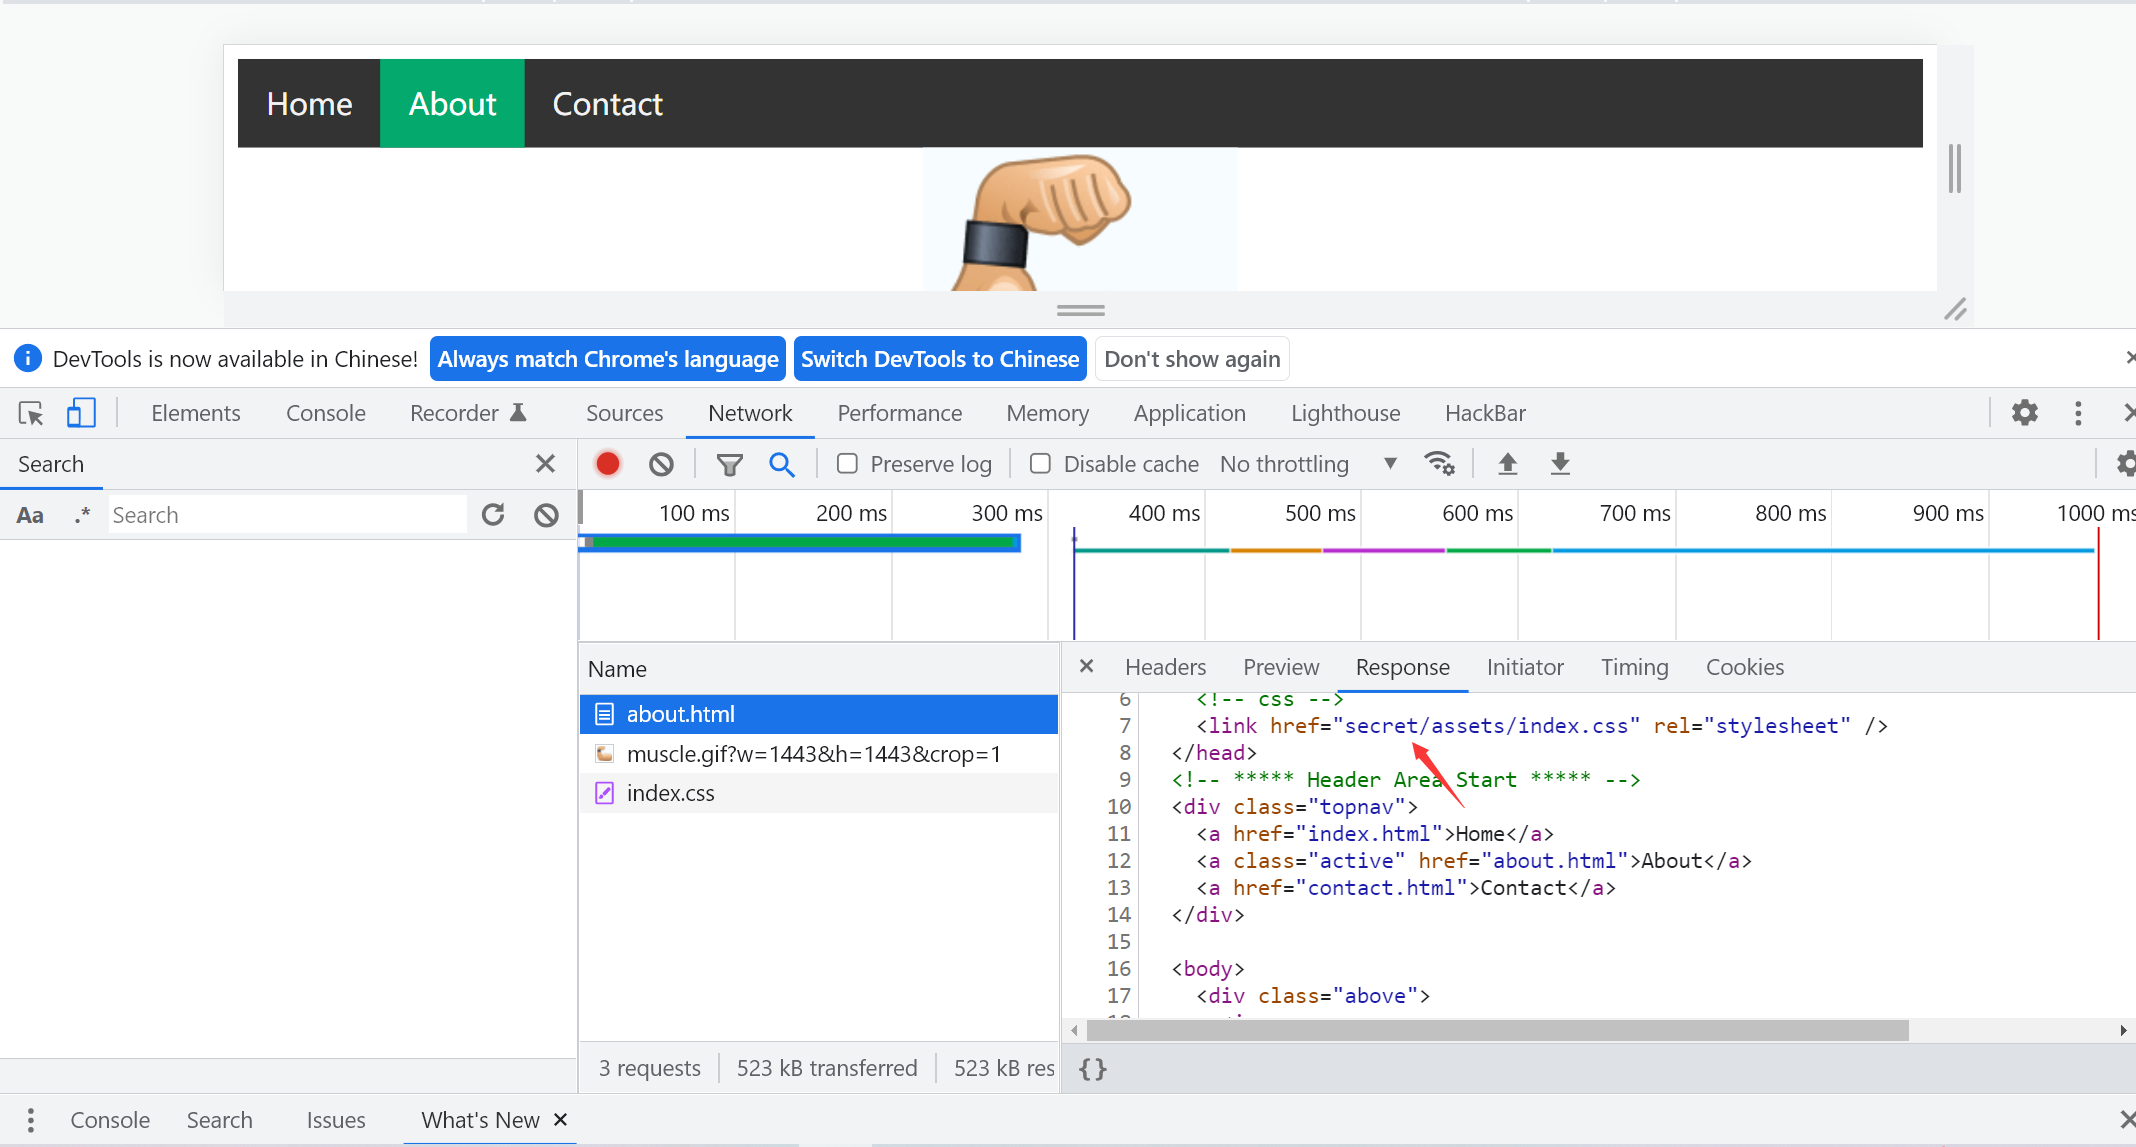Enable the Disable cache checkbox

[x=1040, y=463]
